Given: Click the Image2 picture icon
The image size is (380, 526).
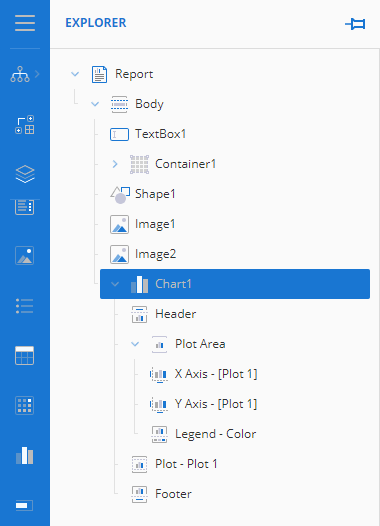Looking at the screenshot, I should coord(119,254).
